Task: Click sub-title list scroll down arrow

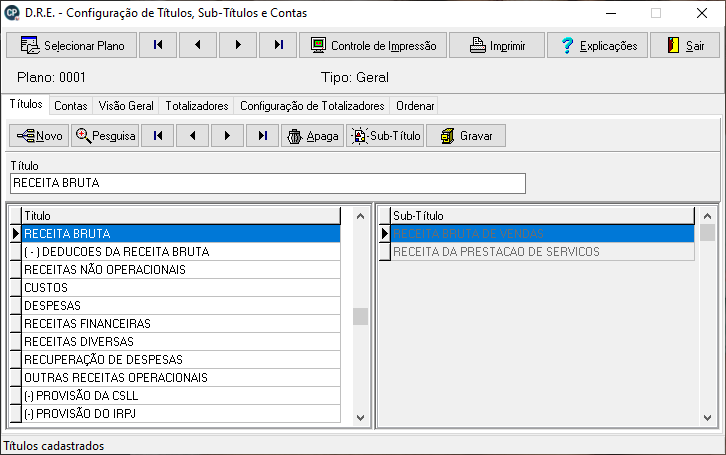Action: point(707,418)
